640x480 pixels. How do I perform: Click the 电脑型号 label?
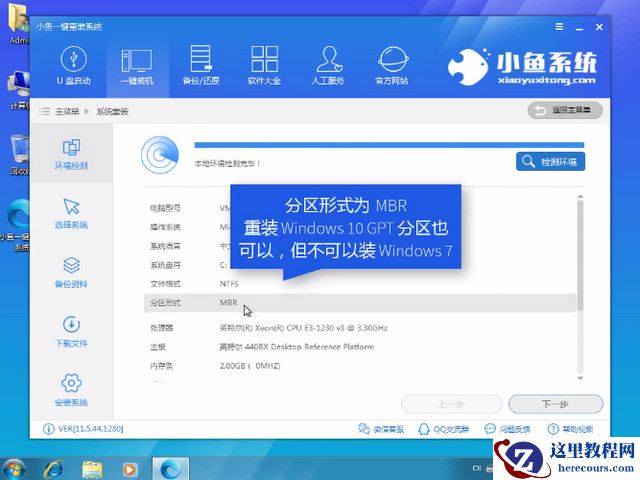coord(165,208)
